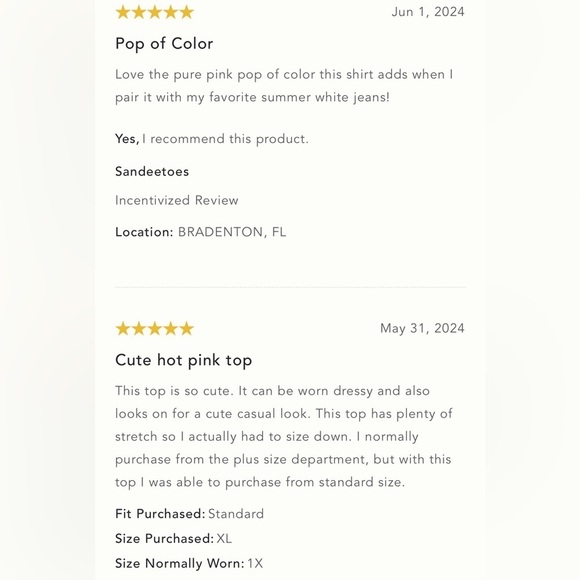The width and height of the screenshot is (580, 580).
Task: Click the May 31, 2024 date
Action: click(422, 328)
